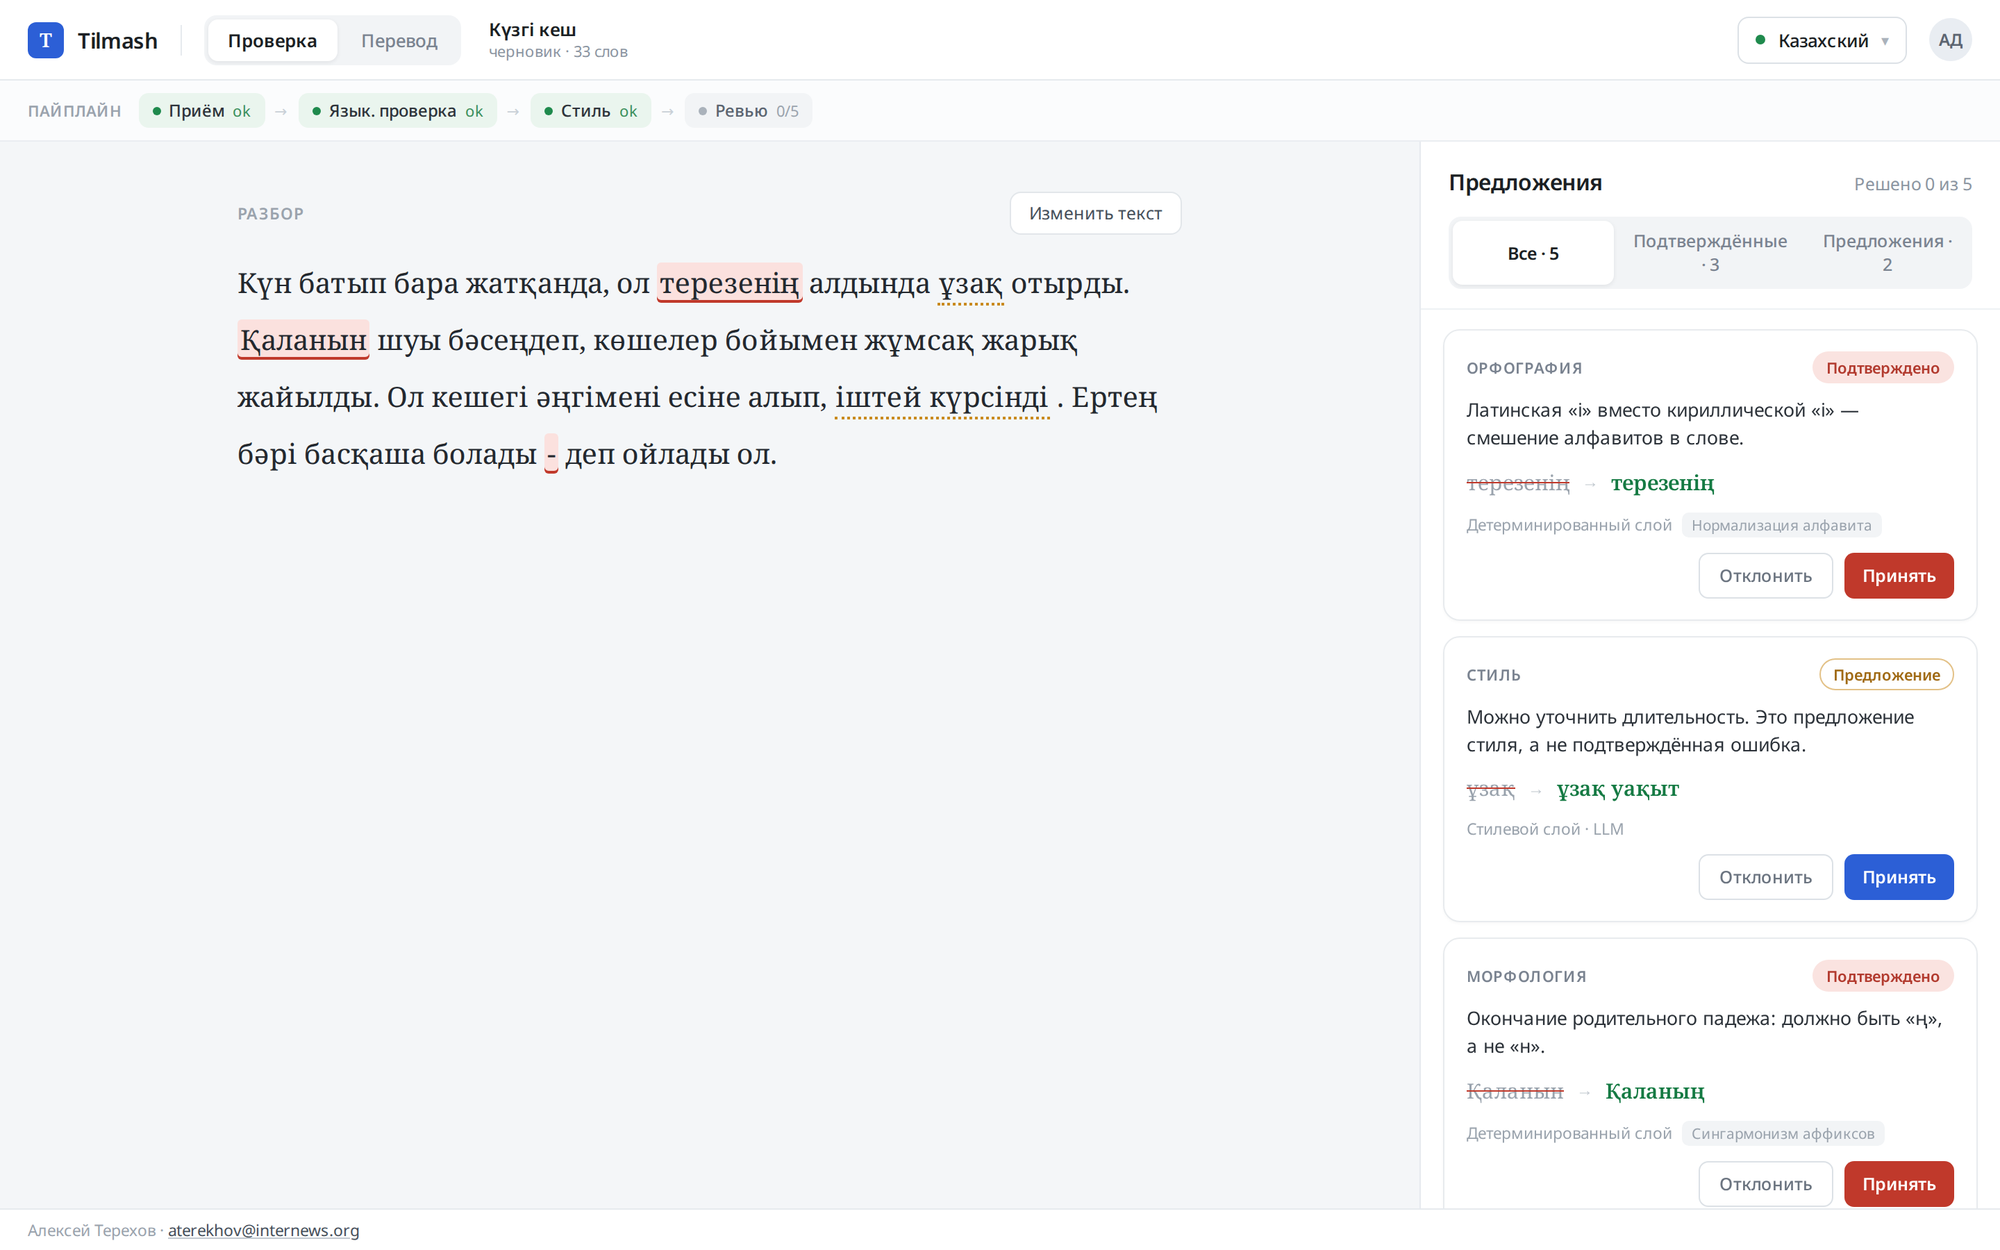This screenshot has width=2000, height=1250.
Task: Click the черновик · 33 слов status
Action: 558,52
